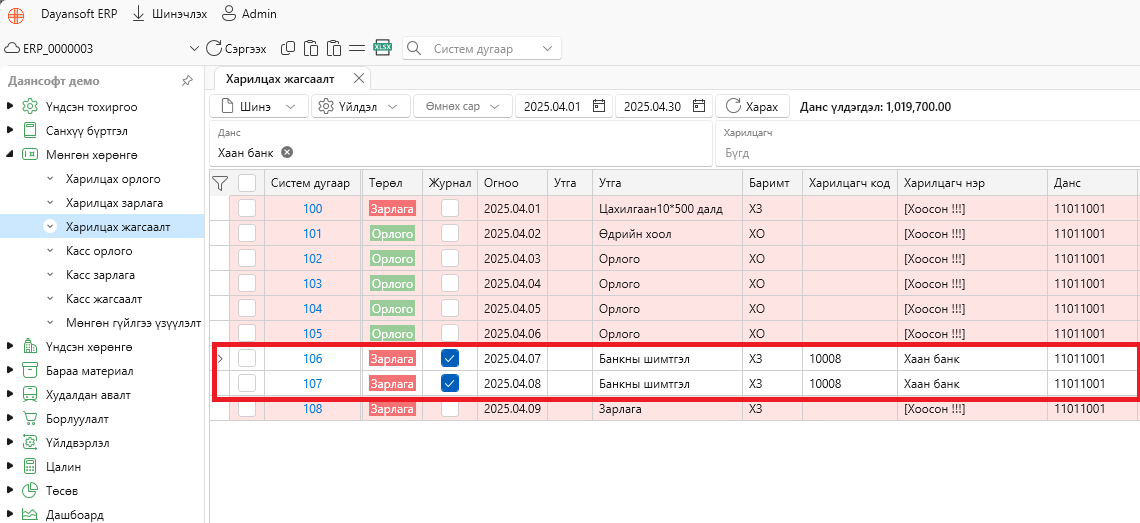The height and width of the screenshot is (523, 1140).
Task: Open the Касс орлого menu item
Action: pos(98,251)
